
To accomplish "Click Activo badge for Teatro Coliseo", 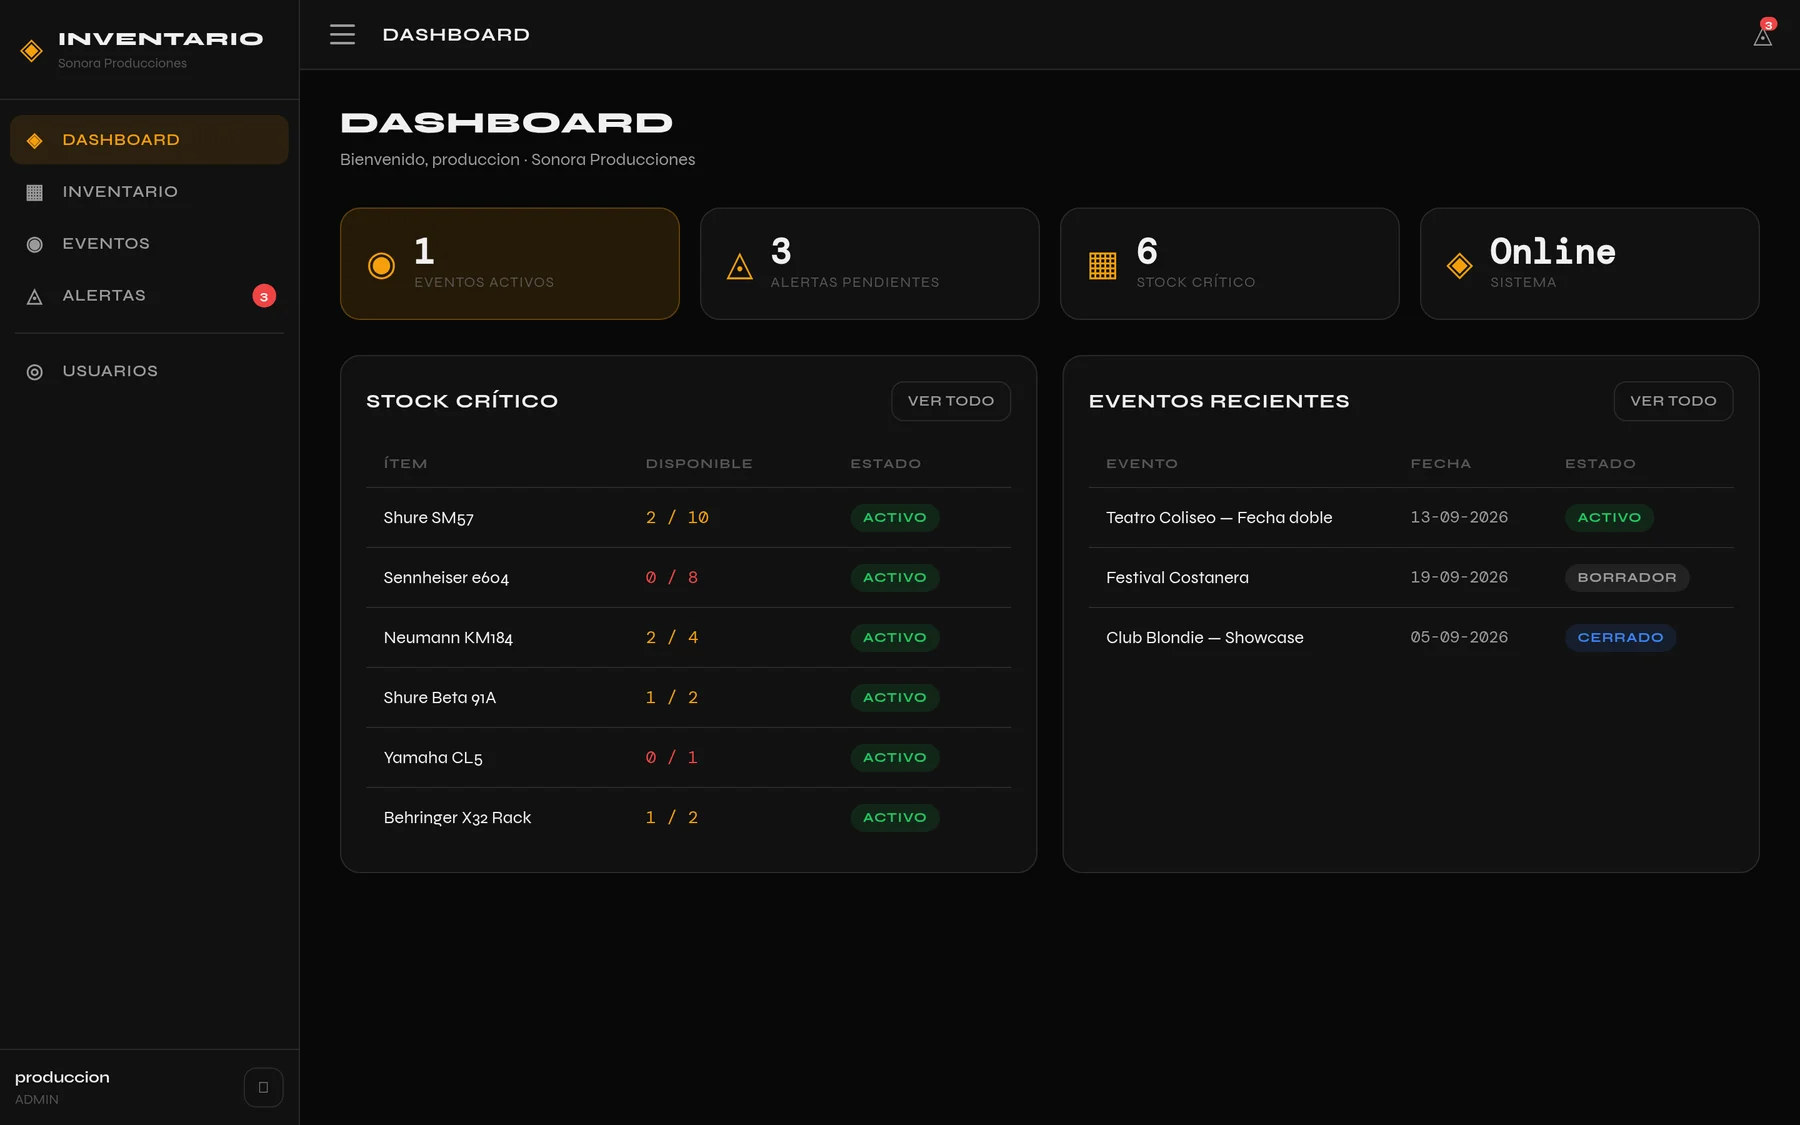I will pyautogui.click(x=1609, y=518).
